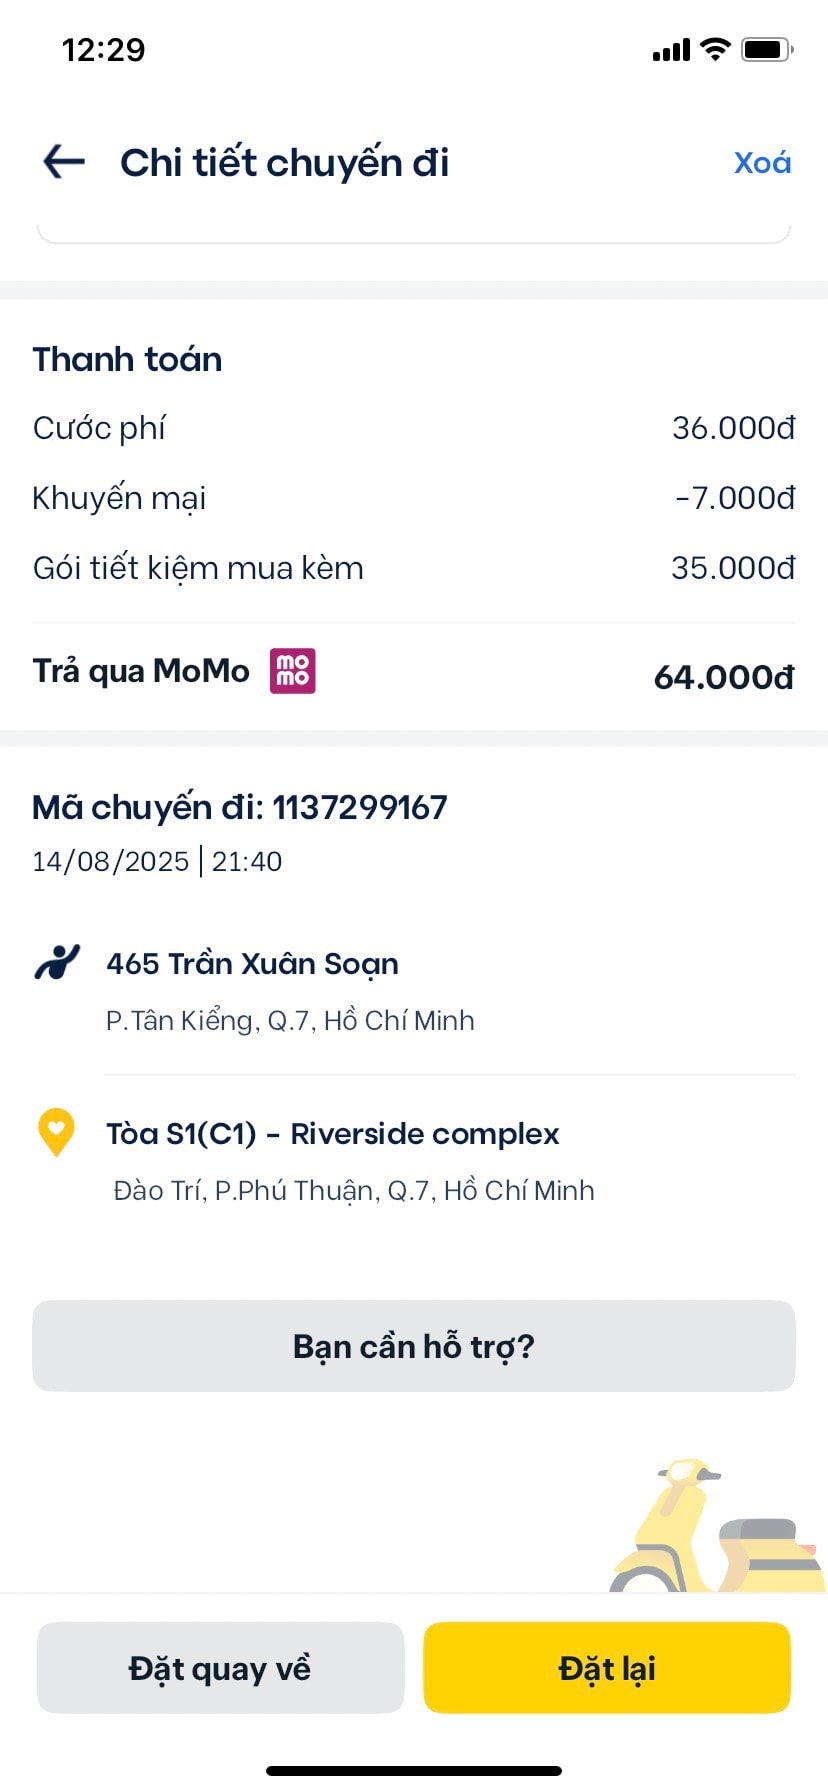This screenshot has height=1792, width=828.
Task: Tap the yellow destination pin icon
Action: click(x=56, y=1133)
